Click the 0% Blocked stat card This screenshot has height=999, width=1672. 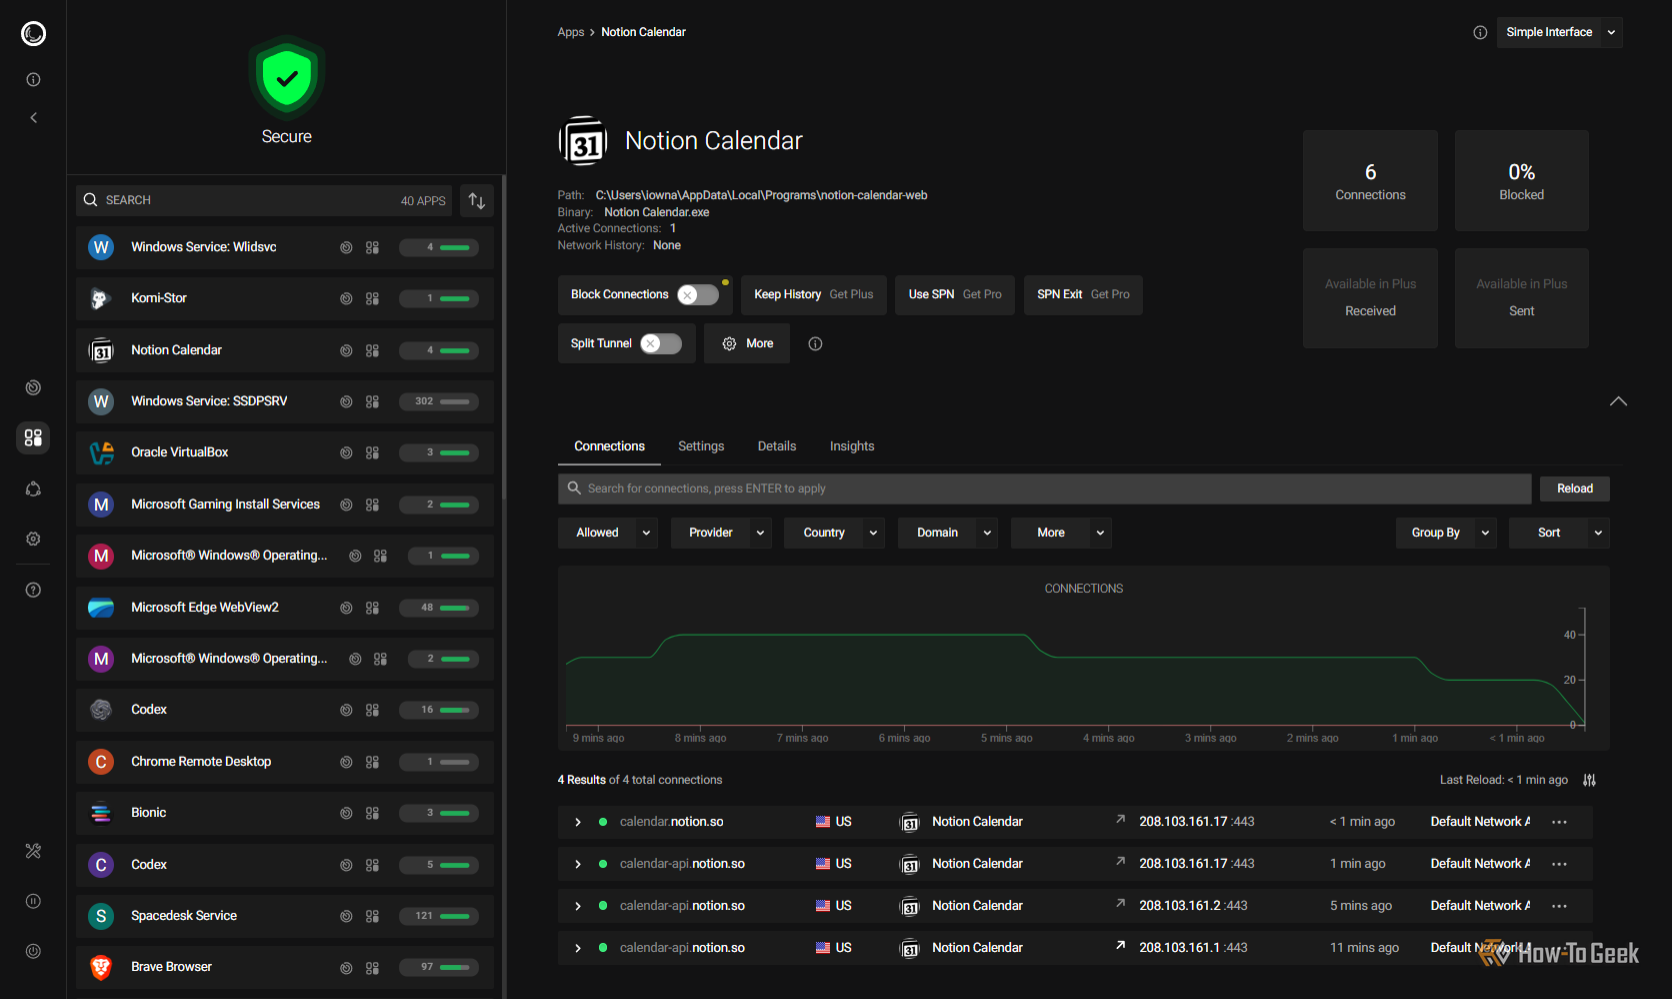pyautogui.click(x=1522, y=181)
